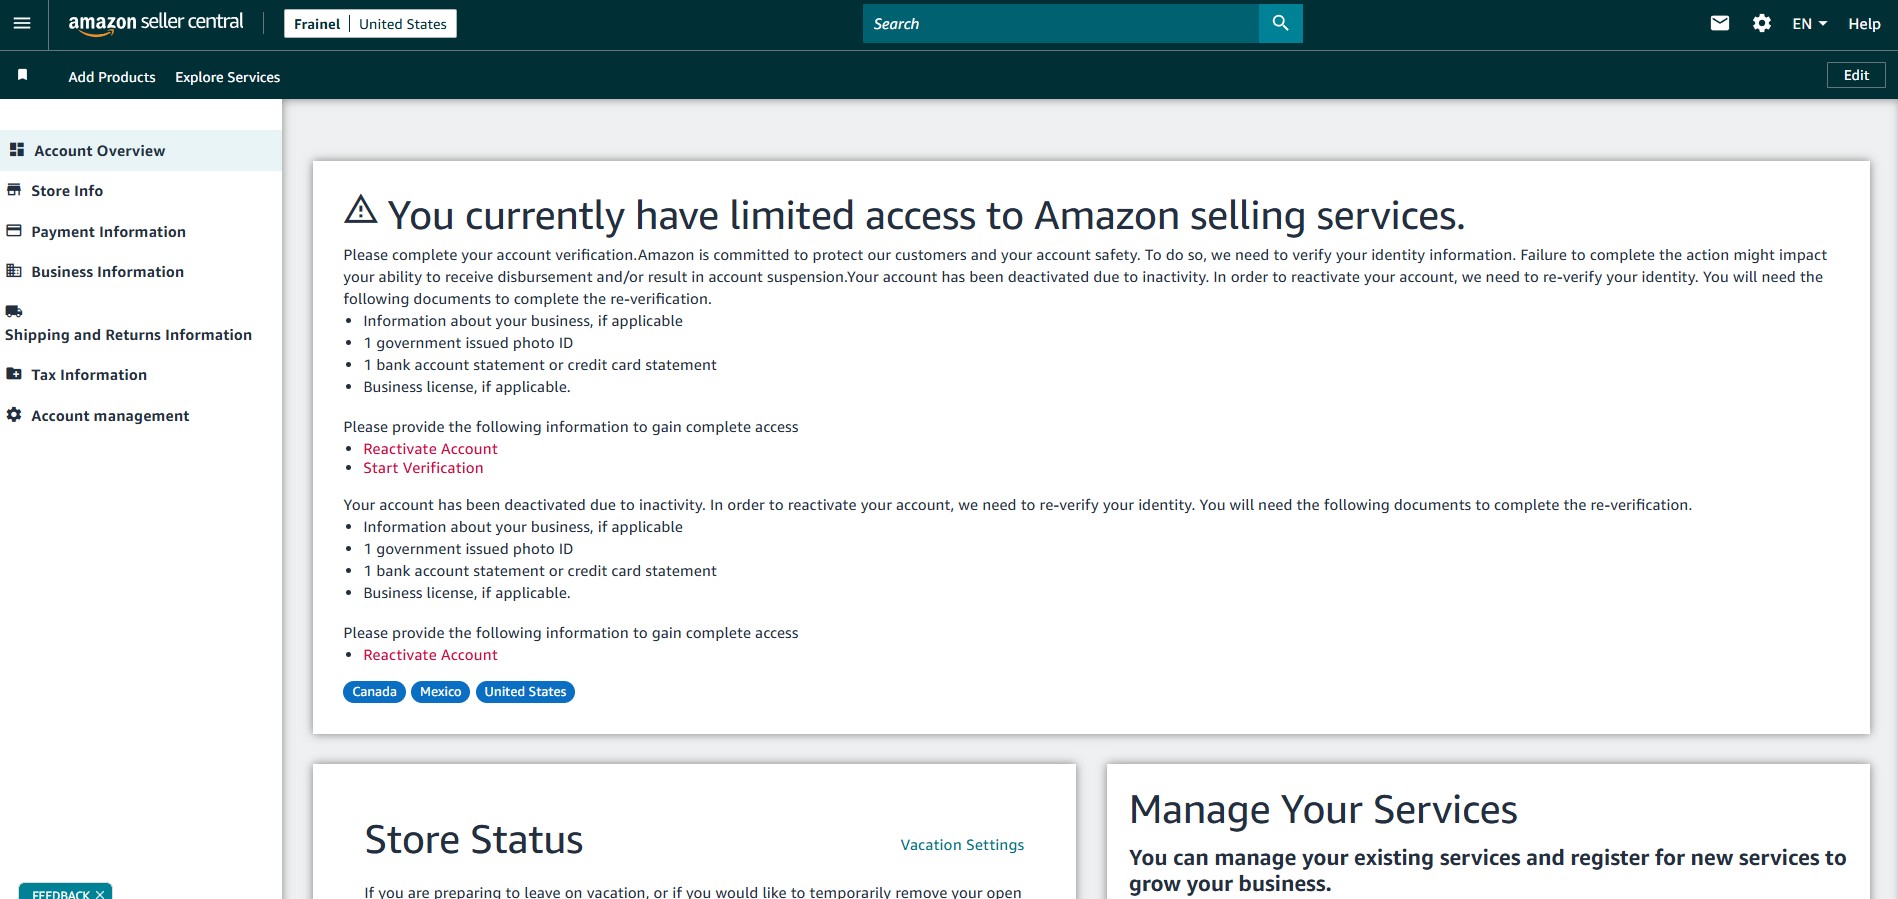Click the Manage Your Services heading
This screenshot has height=899, width=1898.
[1323, 810]
